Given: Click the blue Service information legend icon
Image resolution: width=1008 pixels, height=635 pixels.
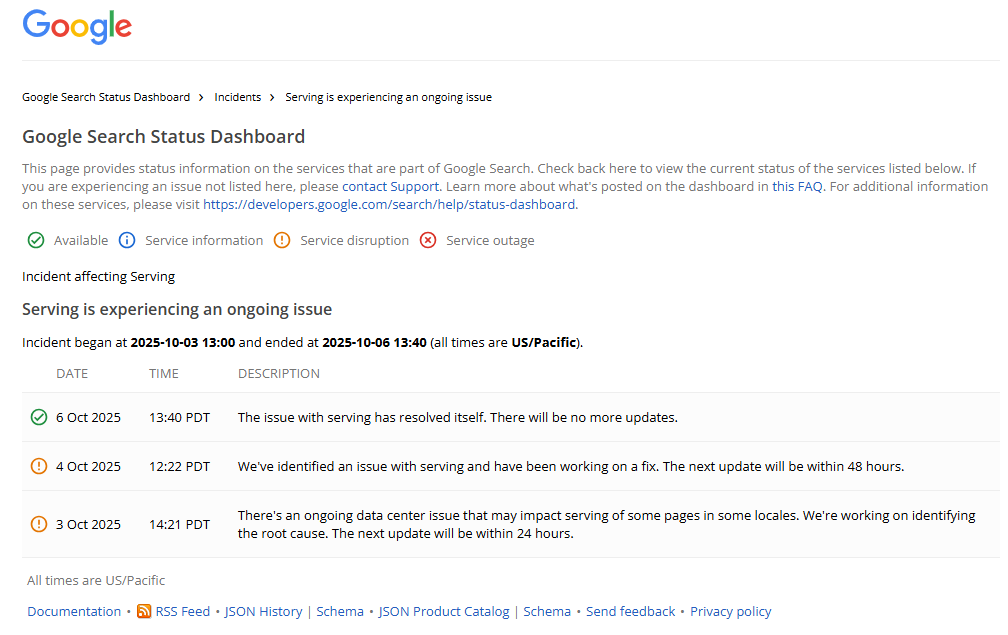Looking at the screenshot, I should [x=127, y=240].
